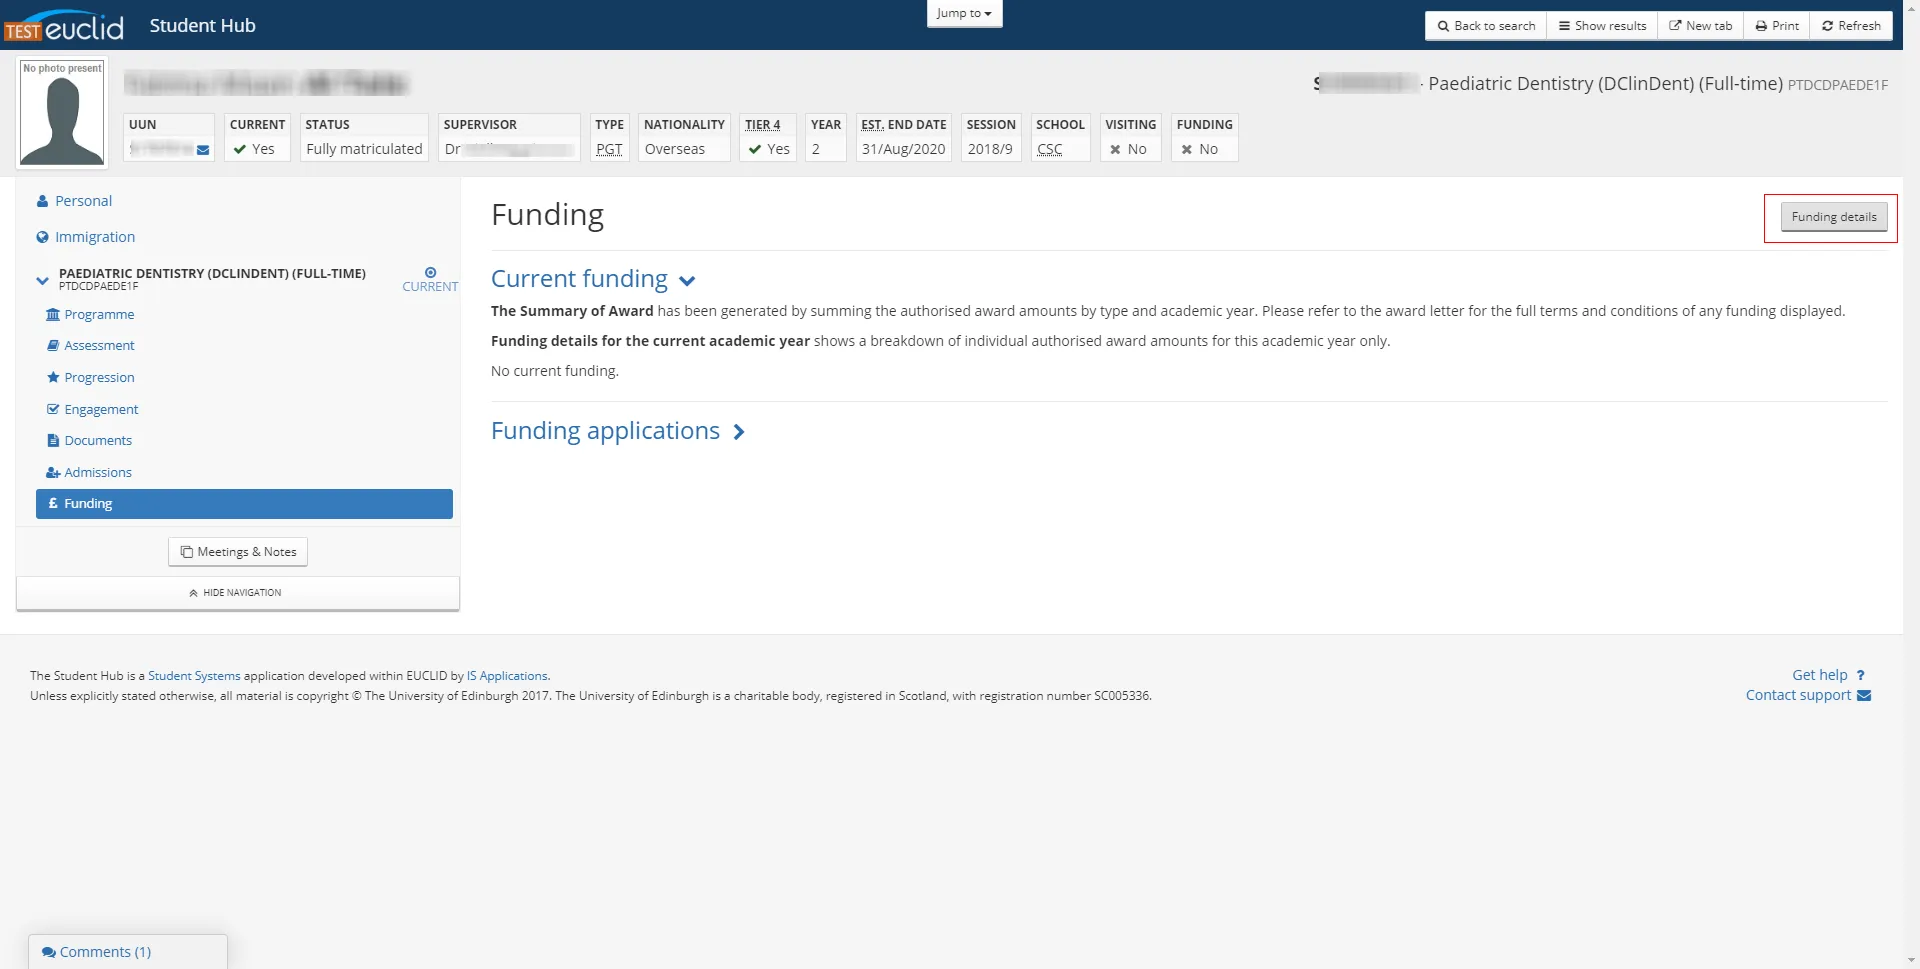Click the envelope icon beside the UUN field

point(203,150)
